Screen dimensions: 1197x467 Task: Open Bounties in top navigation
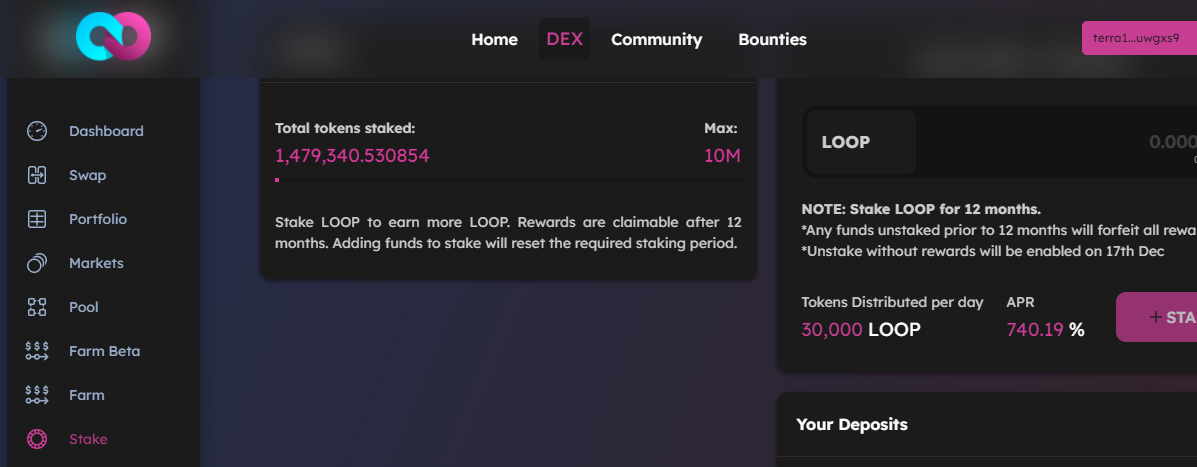click(x=773, y=40)
